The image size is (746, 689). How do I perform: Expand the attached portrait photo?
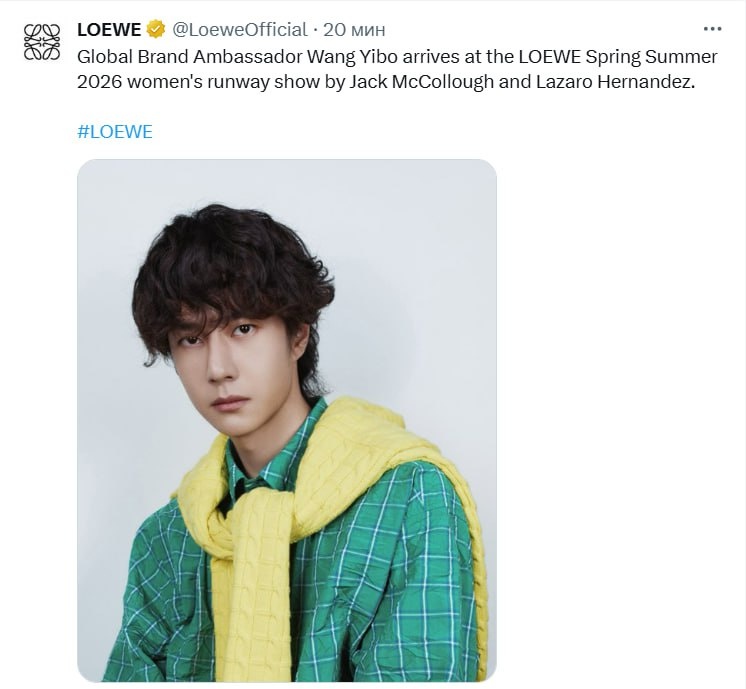pos(287,421)
